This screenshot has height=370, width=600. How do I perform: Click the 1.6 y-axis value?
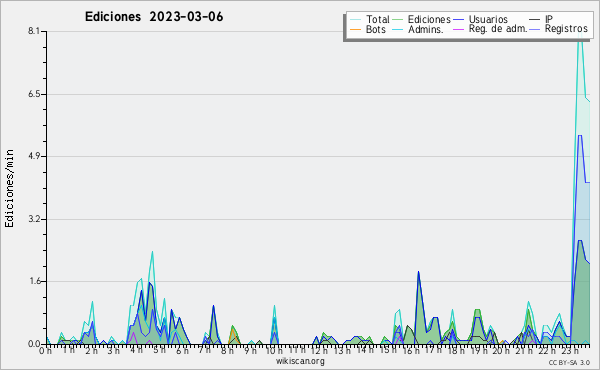(34, 281)
